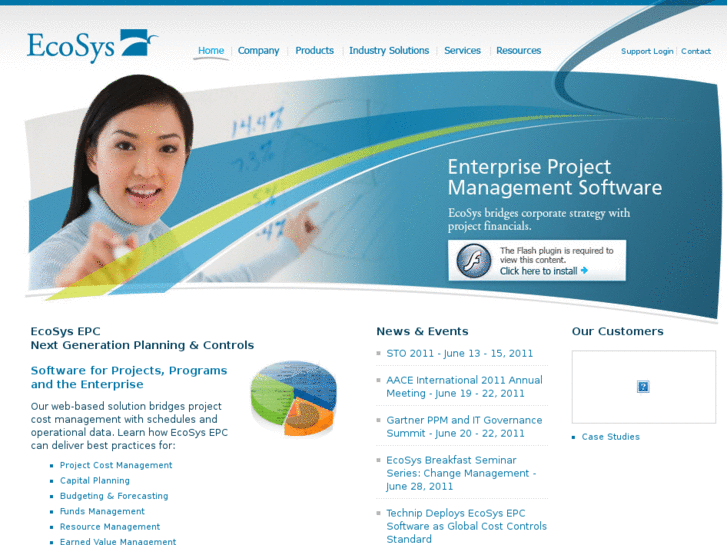Open the Services menu
The image size is (727, 545).
pos(462,51)
